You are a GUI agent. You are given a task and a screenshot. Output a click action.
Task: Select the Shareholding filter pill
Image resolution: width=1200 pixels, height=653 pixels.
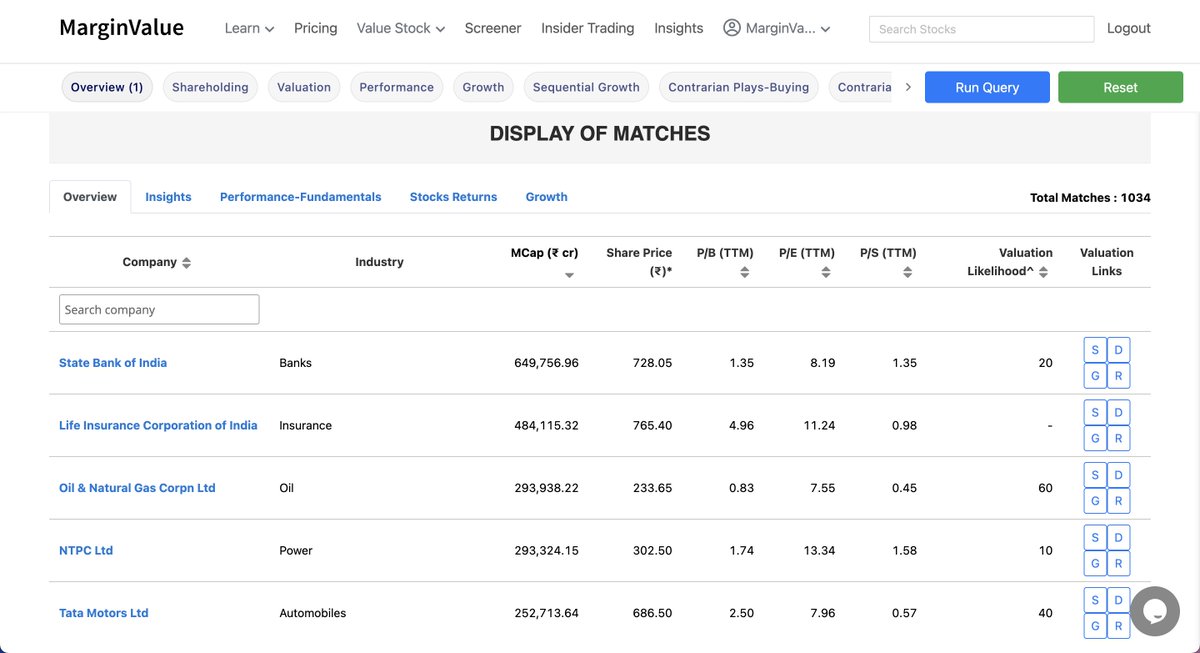(x=210, y=87)
